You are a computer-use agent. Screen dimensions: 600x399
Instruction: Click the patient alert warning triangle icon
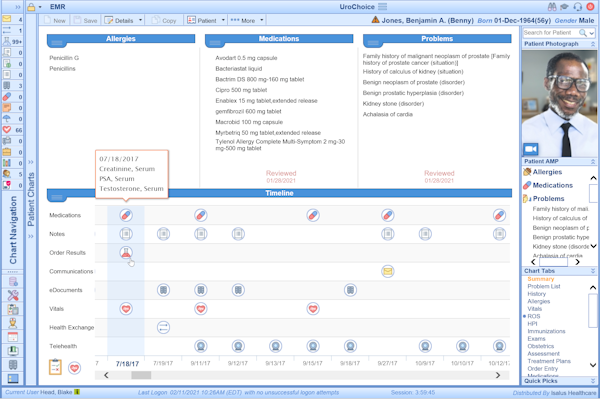(x=375, y=20)
